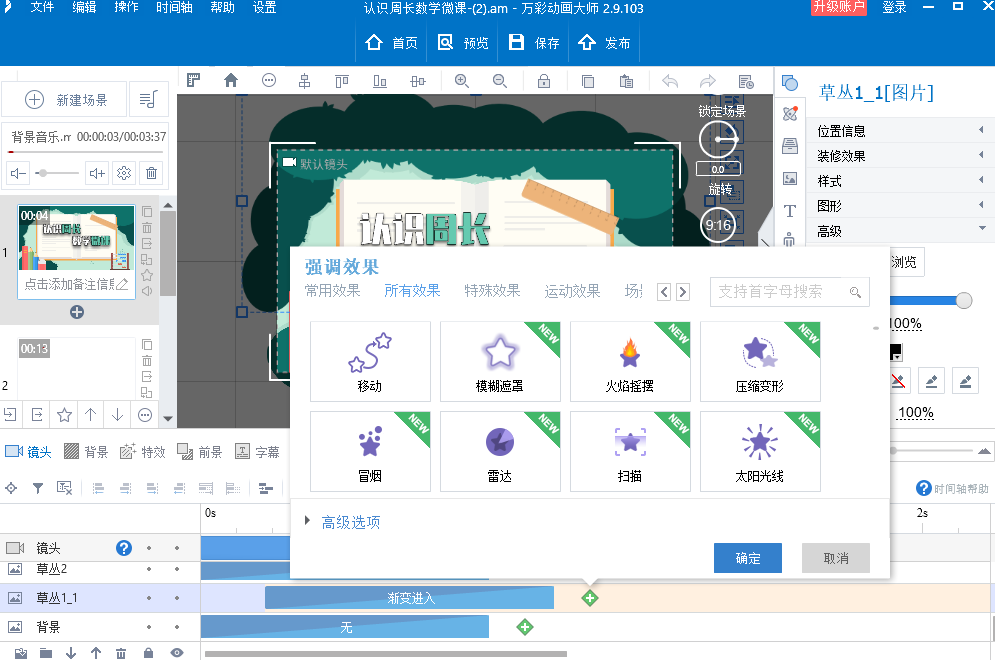Expand the 装修效果 properties section

[900, 156]
